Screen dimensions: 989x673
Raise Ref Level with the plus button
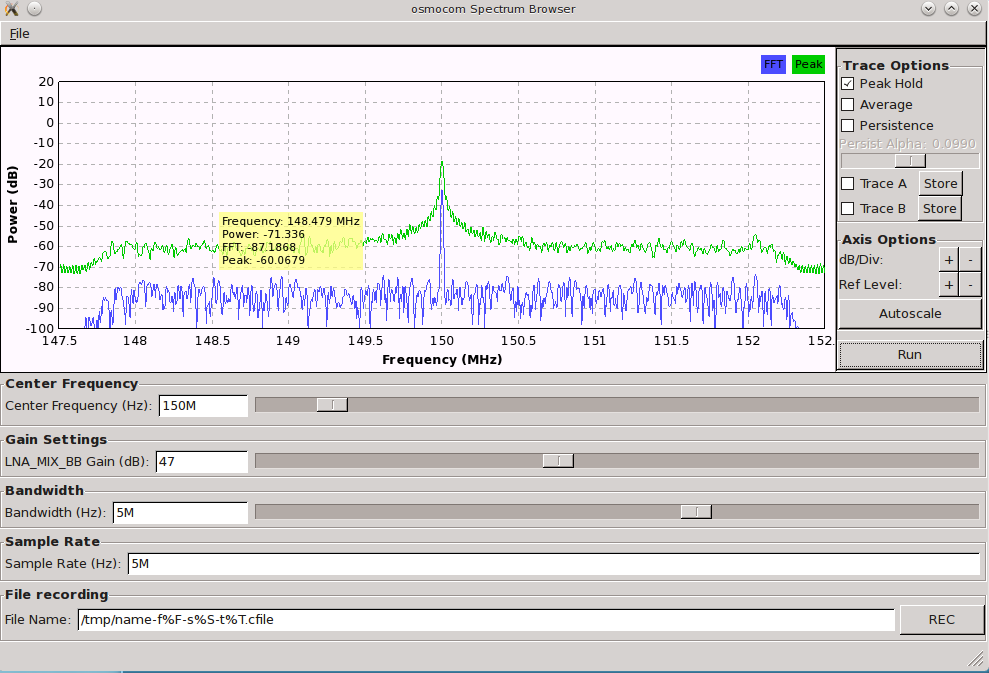click(949, 285)
